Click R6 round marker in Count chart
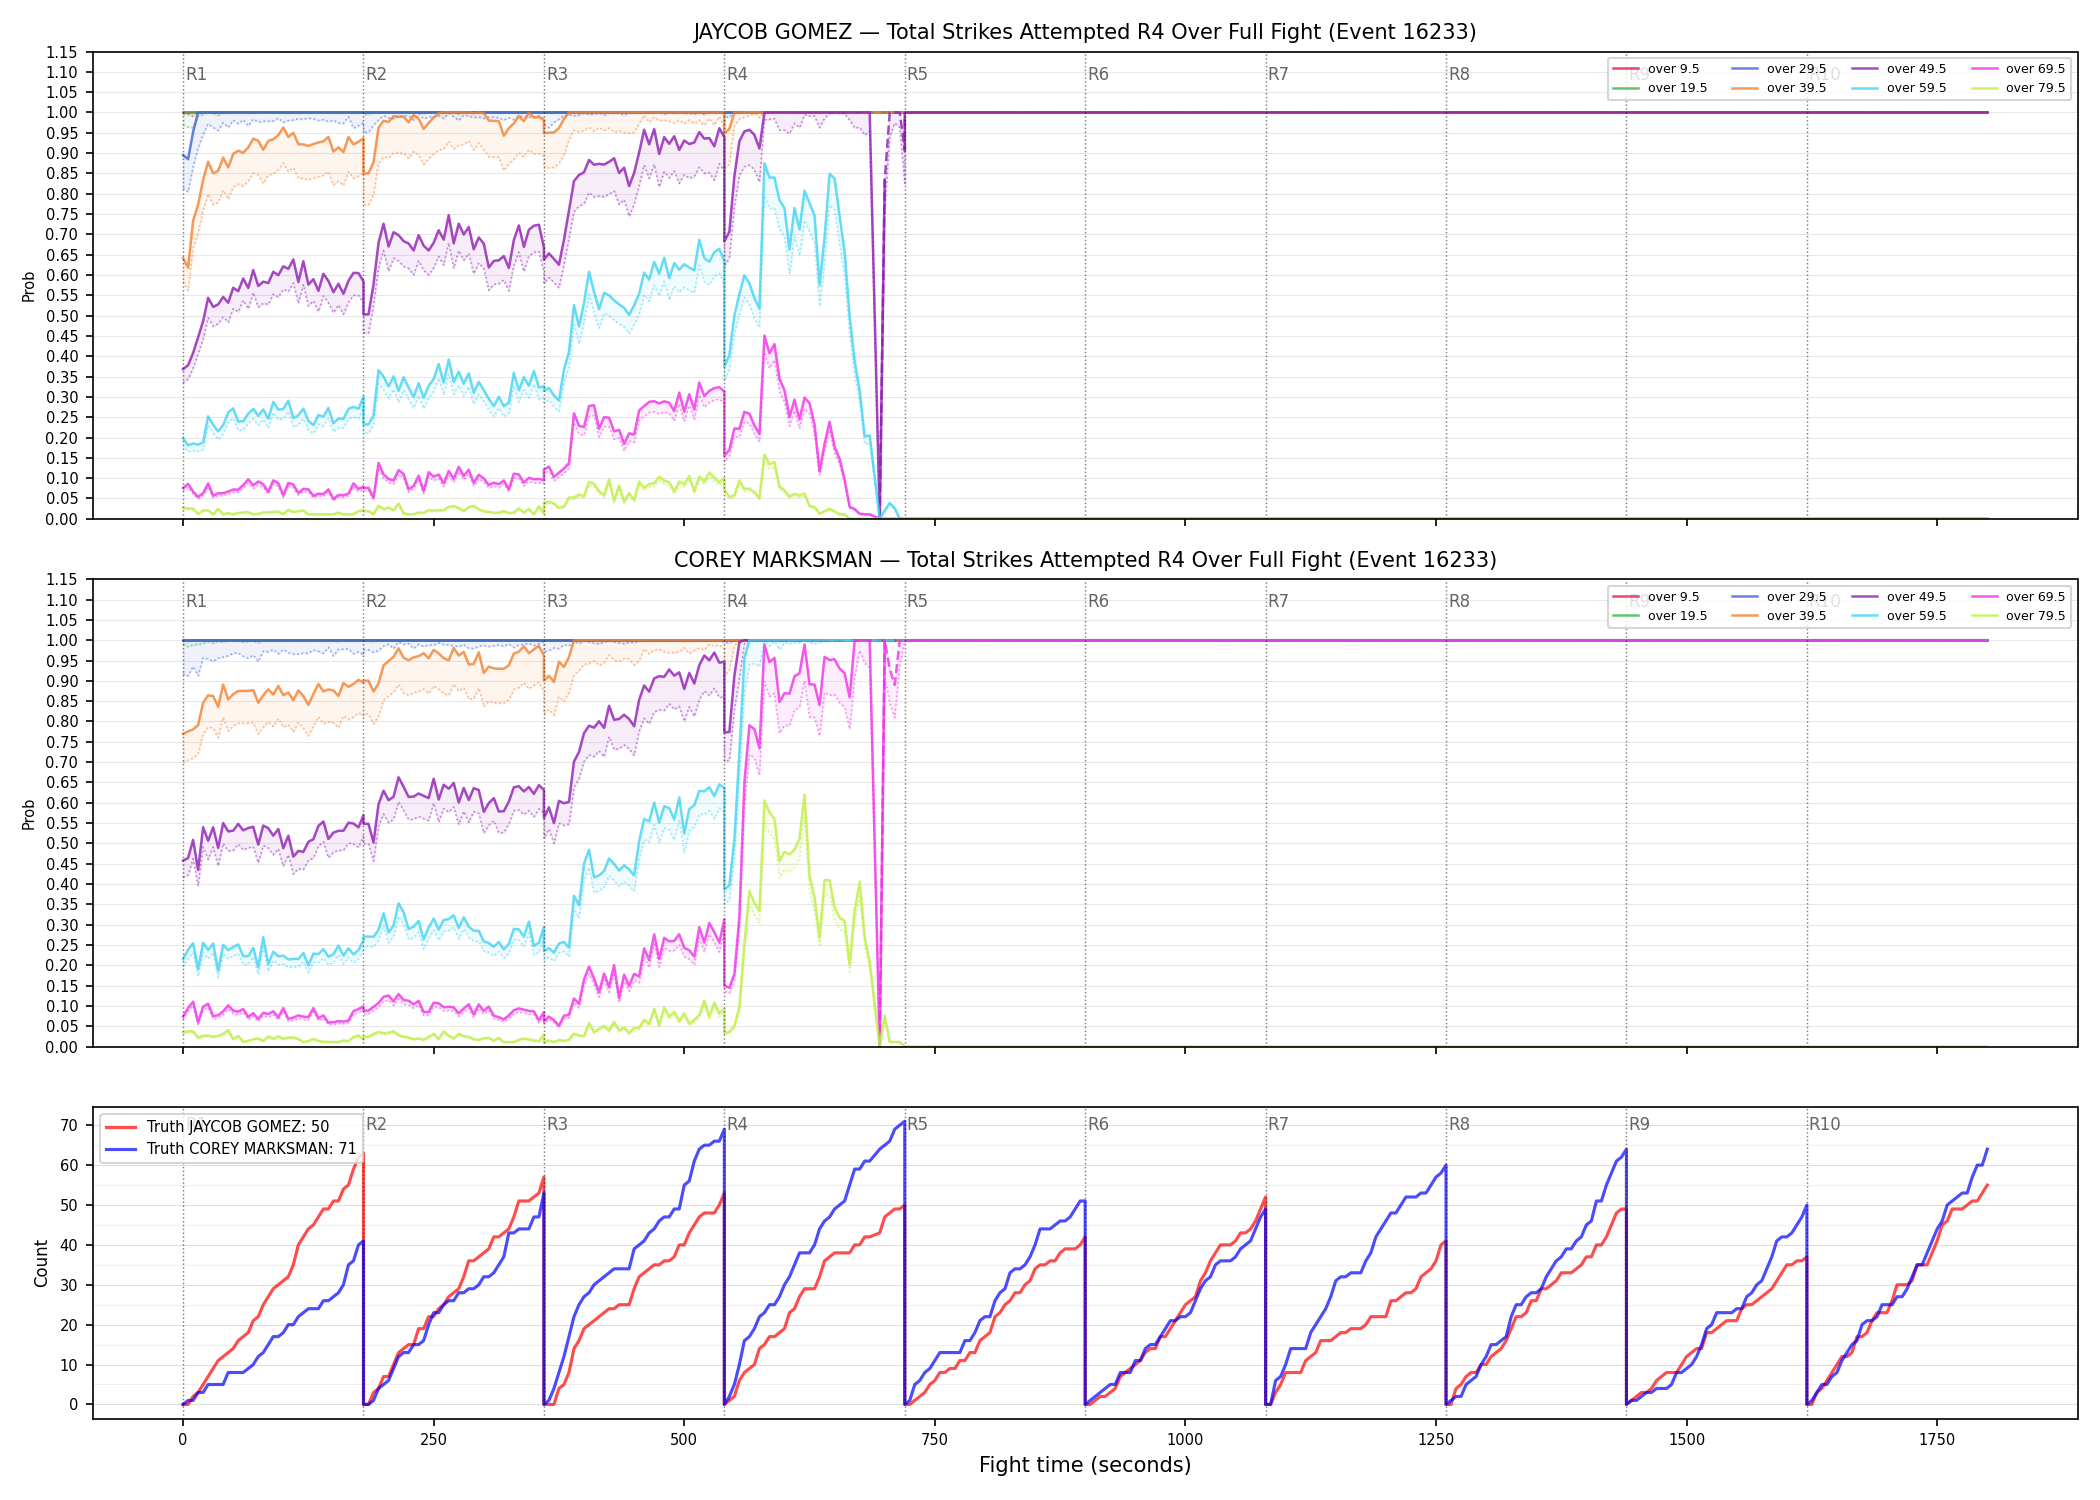The height and width of the screenshot is (1500, 2100). (1098, 1124)
